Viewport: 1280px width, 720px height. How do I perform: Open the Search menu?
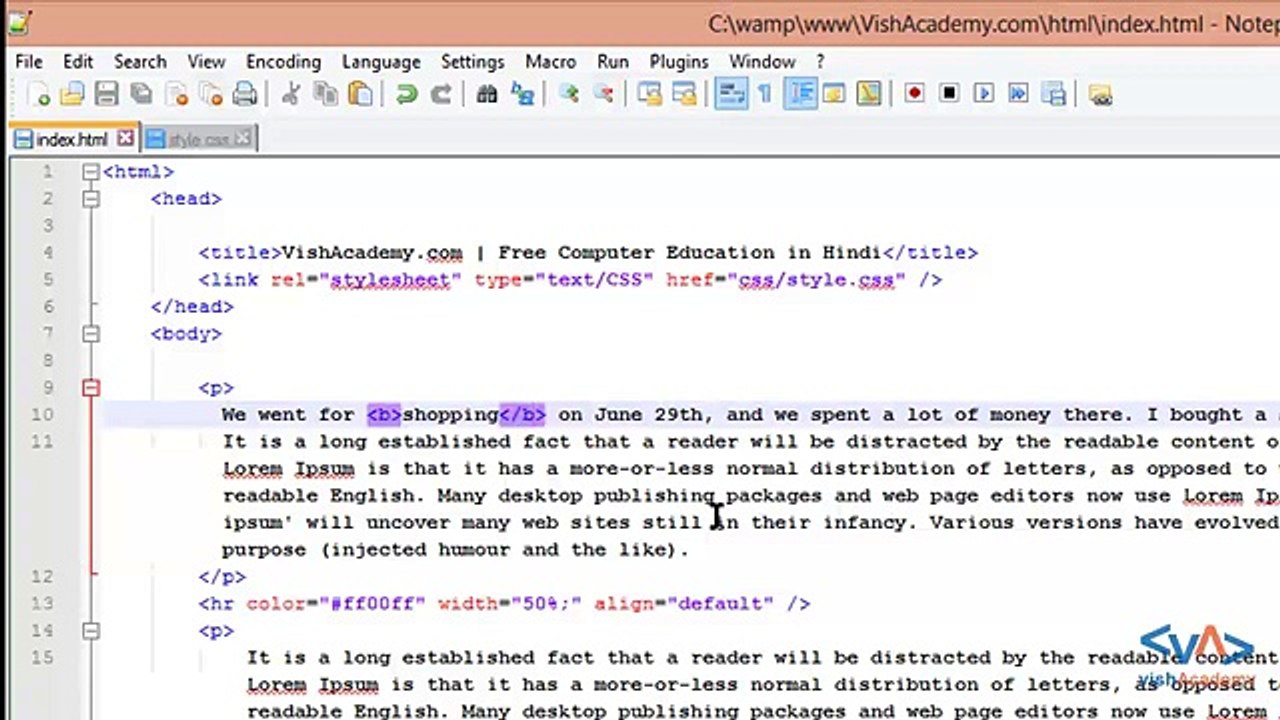click(x=140, y=62)
